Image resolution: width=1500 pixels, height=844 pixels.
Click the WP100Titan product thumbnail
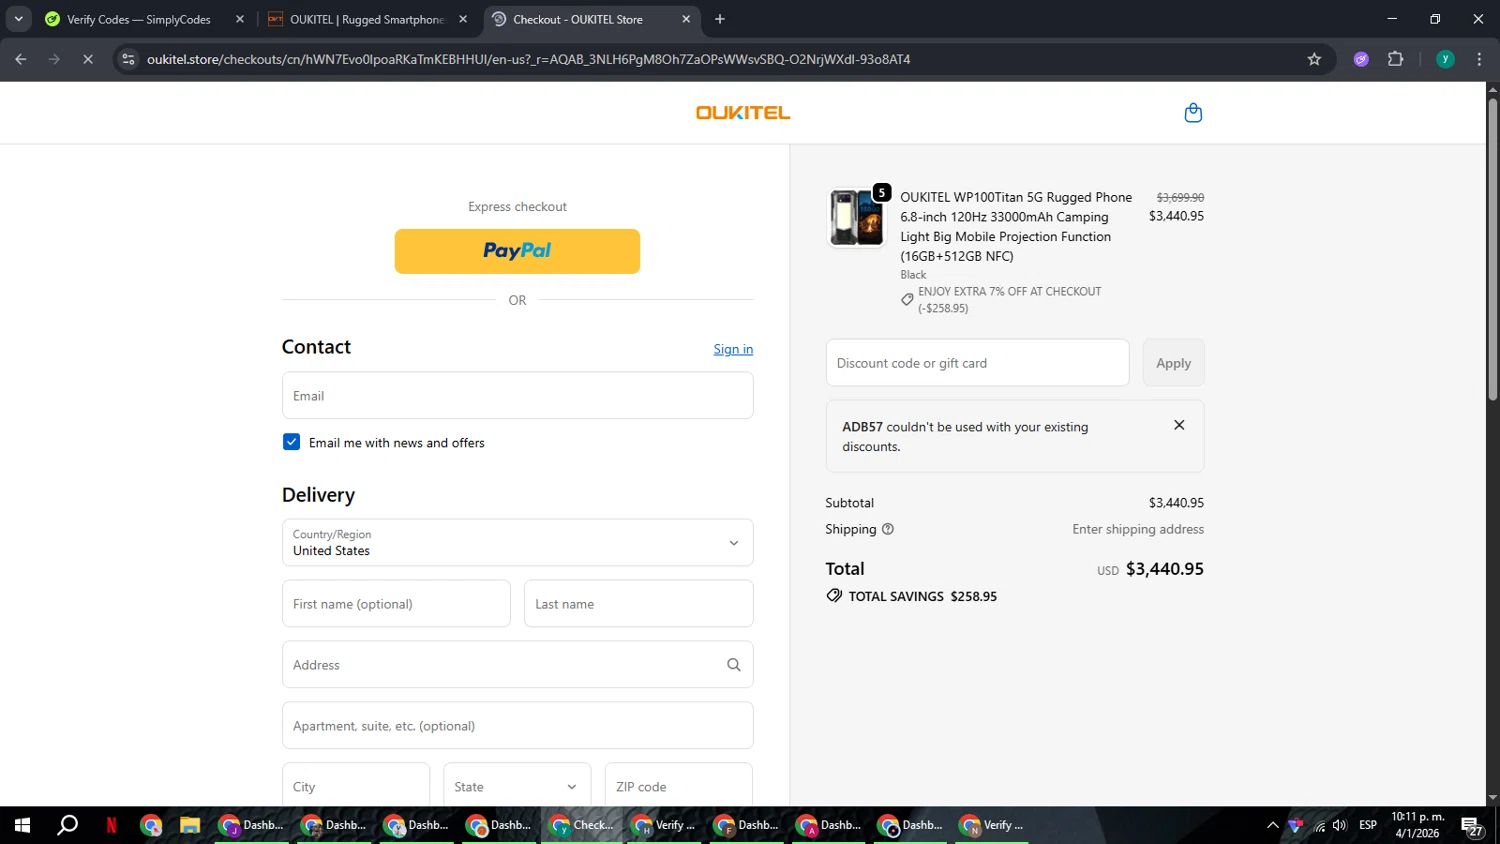tap(857, 217)
